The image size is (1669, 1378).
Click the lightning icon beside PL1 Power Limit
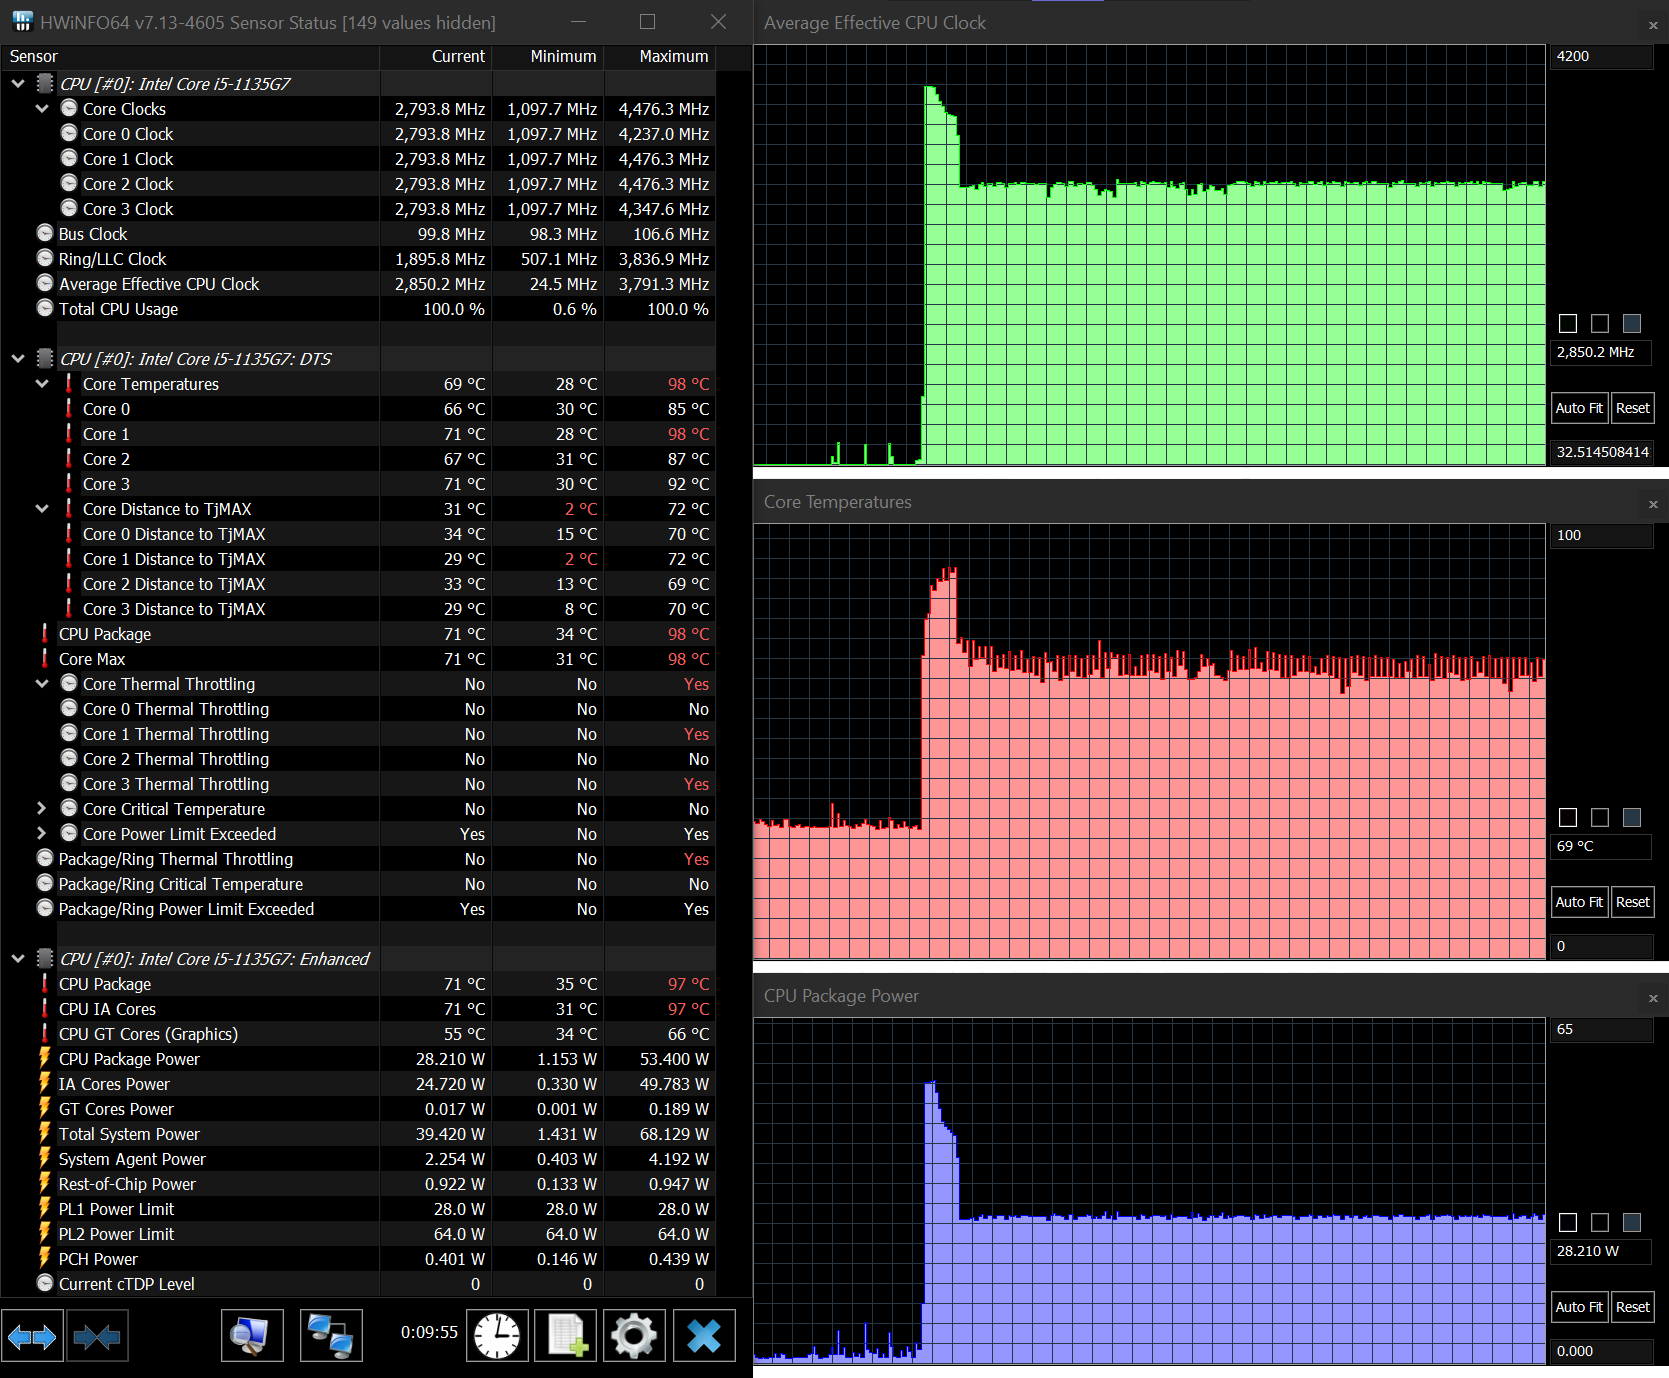click(45, 1208)
